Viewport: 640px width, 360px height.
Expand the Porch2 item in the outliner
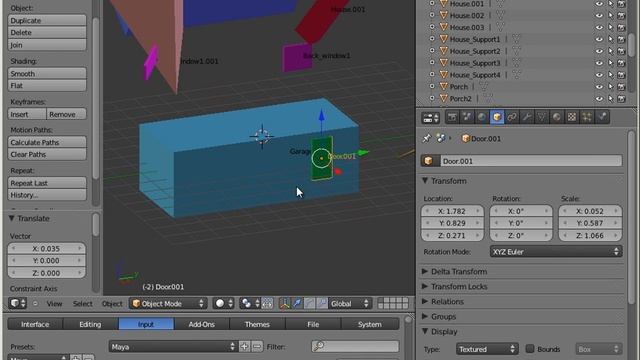432,99
